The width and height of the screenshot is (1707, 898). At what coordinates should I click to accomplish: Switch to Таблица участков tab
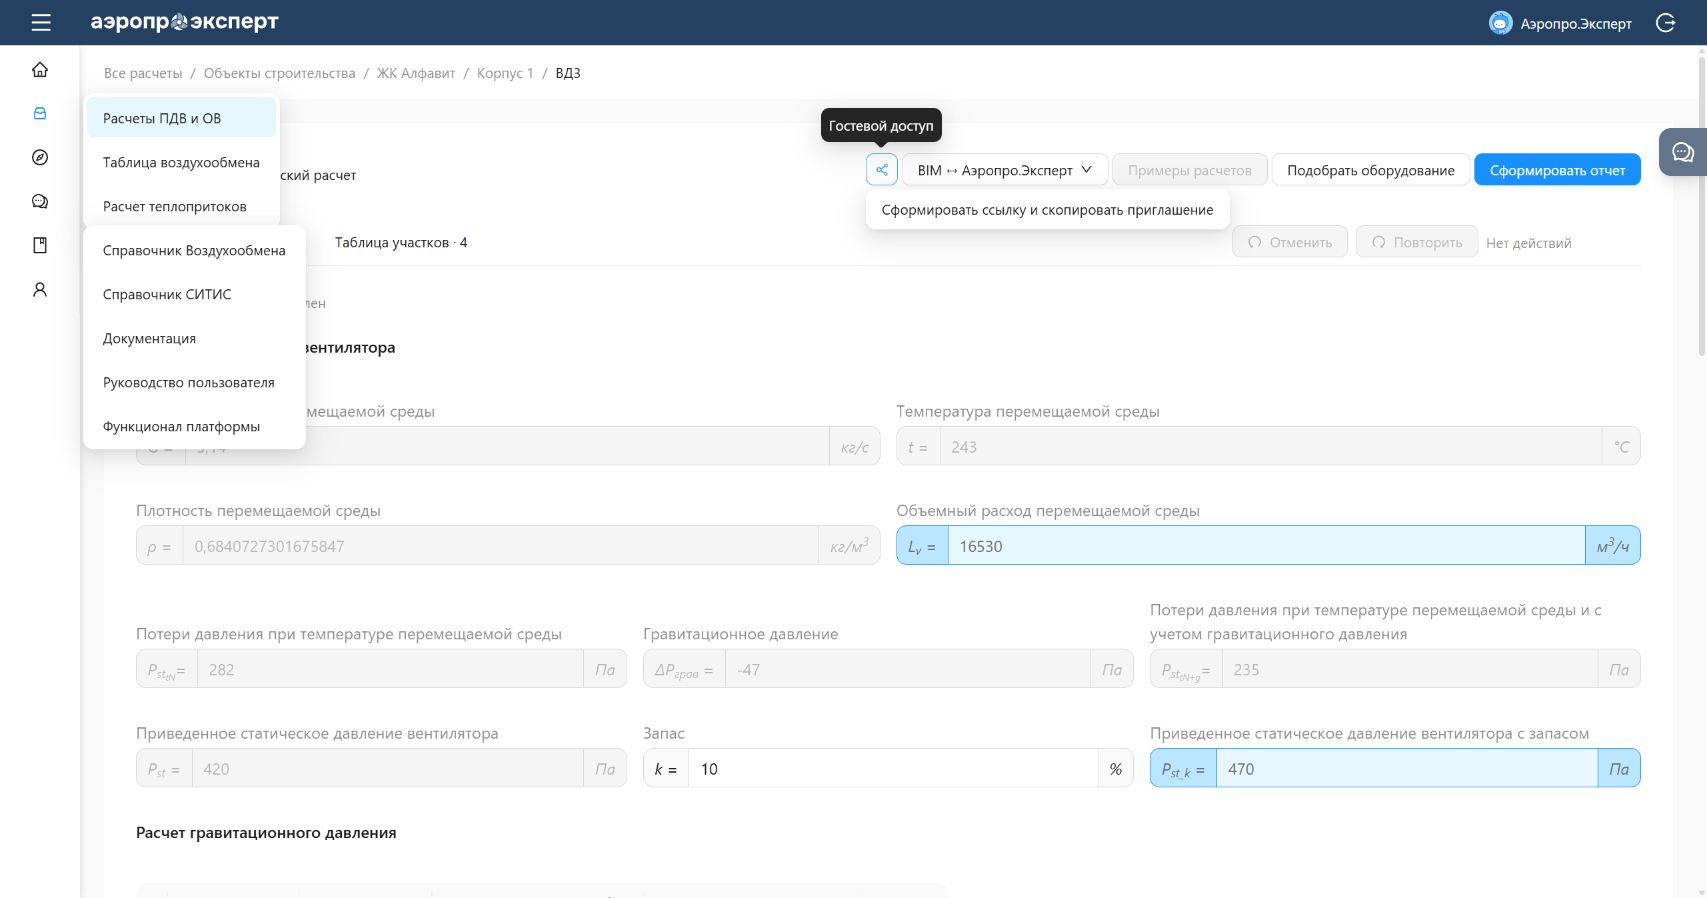(401, 242)
